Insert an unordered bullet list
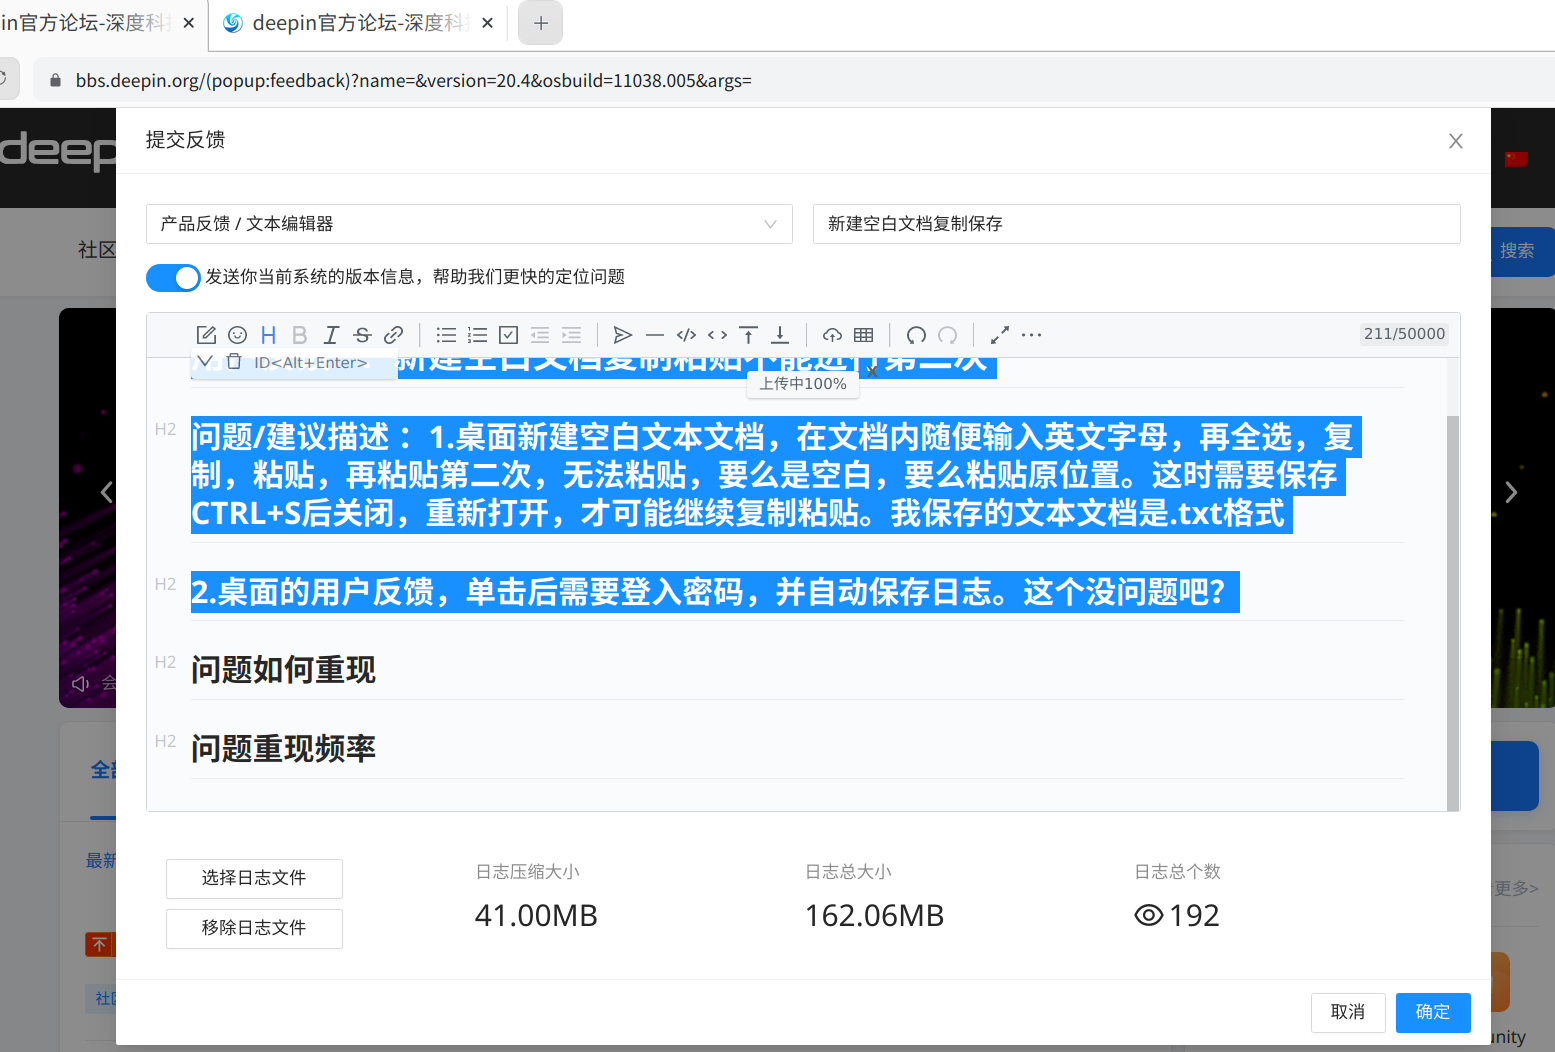The height and width of the screenshot is (1052, 1555). (446, 335)
